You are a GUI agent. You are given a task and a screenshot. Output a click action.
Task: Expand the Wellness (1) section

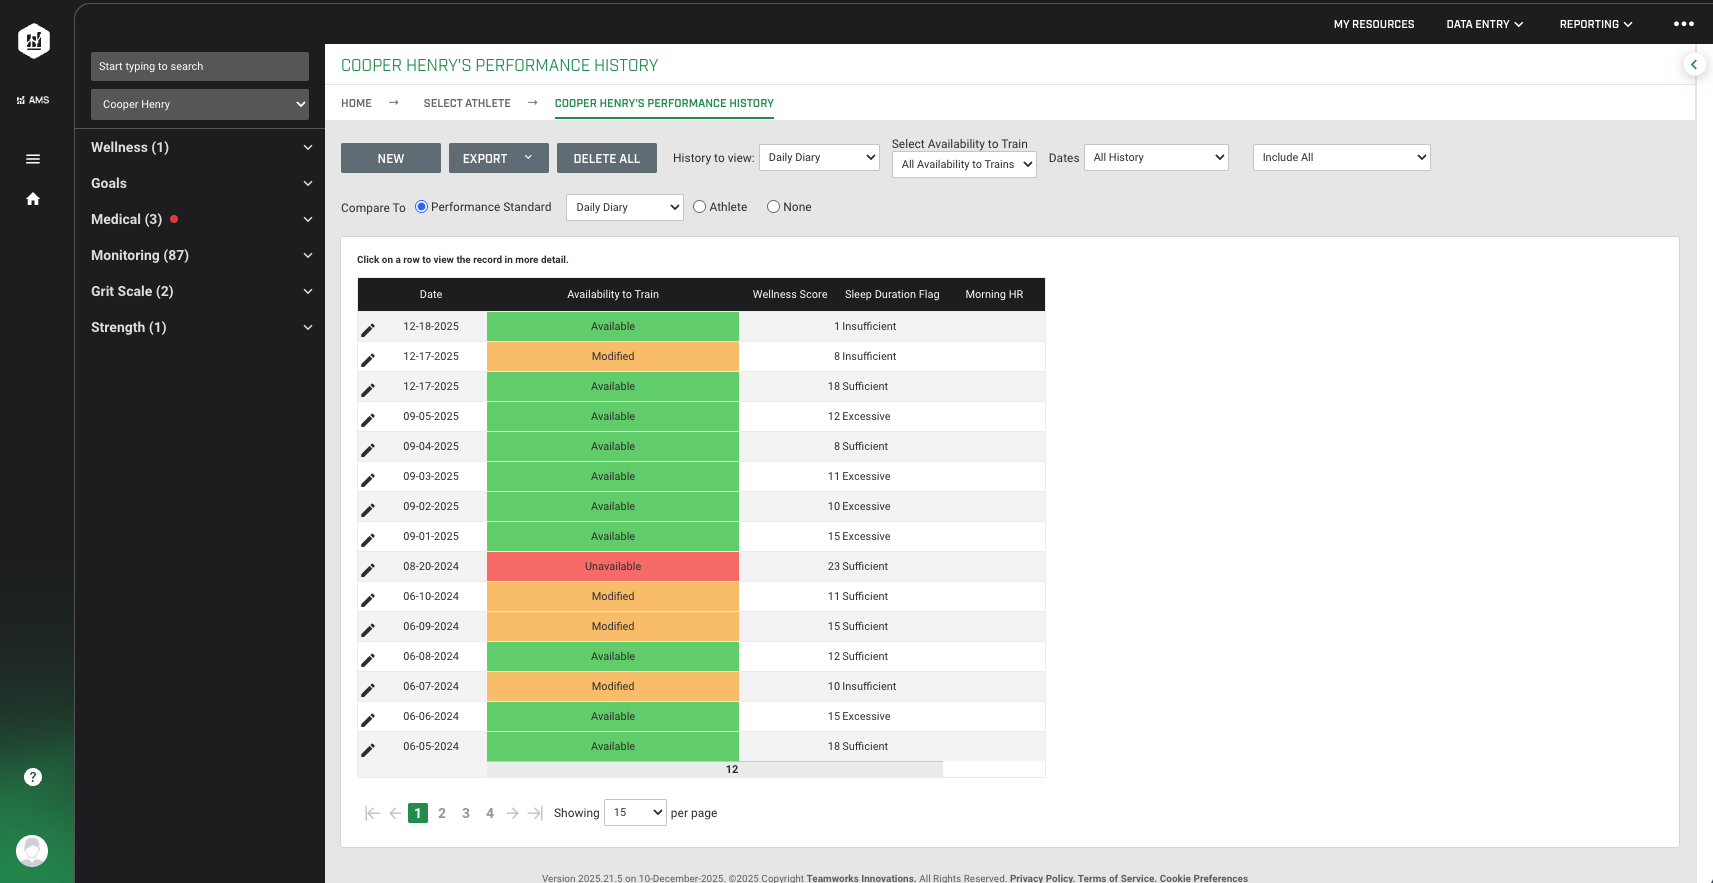(201, 147)
